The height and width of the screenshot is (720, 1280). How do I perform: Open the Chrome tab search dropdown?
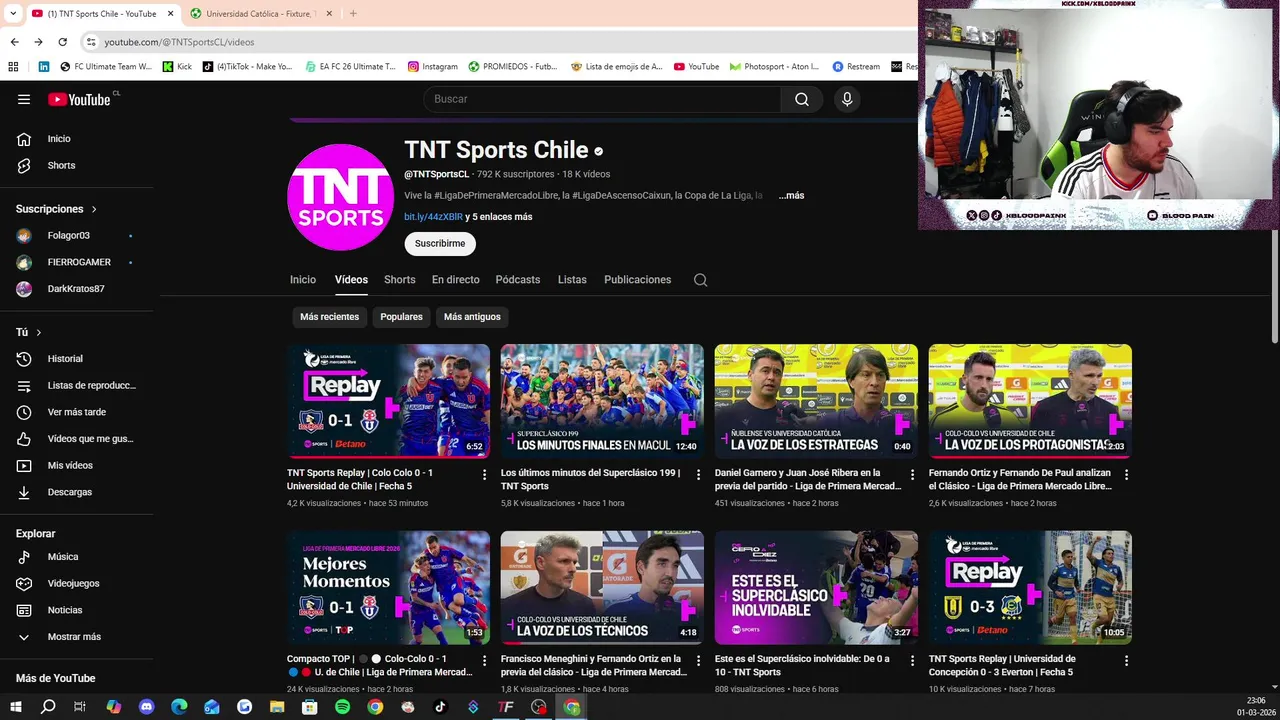(13, 13)
